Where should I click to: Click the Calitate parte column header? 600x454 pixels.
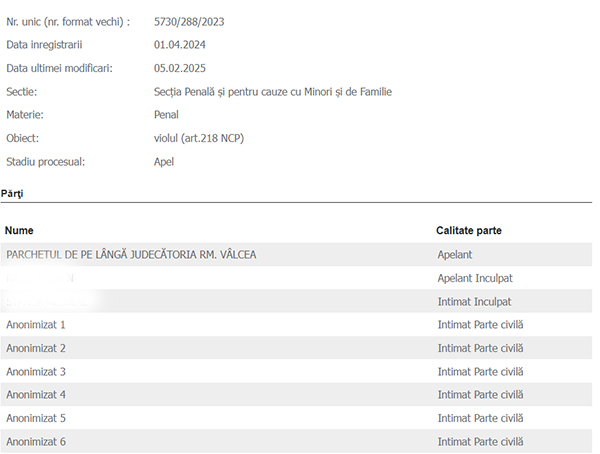pos(469,230)
